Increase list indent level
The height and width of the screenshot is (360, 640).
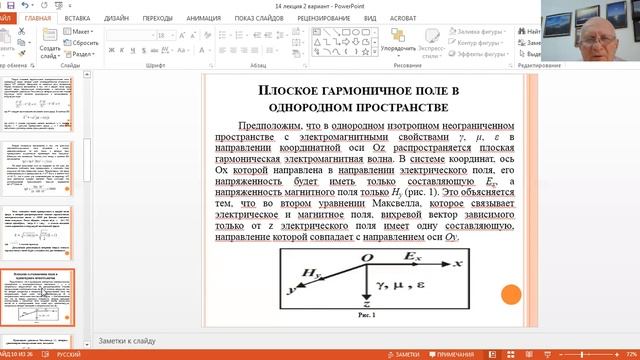coord(268,35)
